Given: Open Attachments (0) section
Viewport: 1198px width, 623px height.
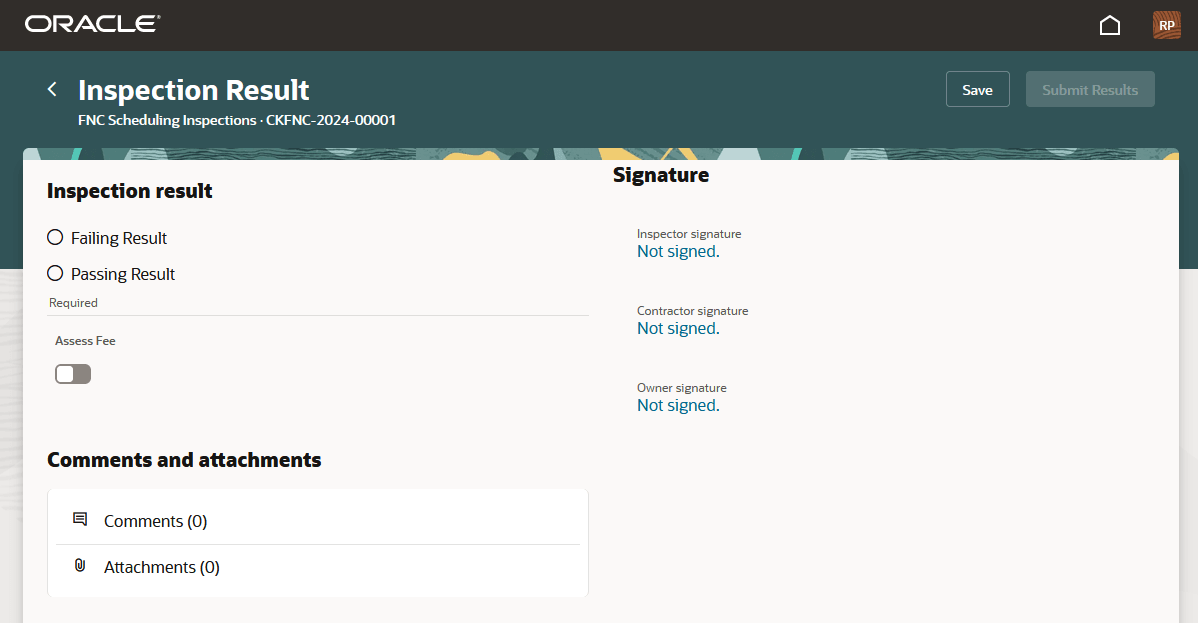Looking at the screenshot, I should click(x=162, y=566).
